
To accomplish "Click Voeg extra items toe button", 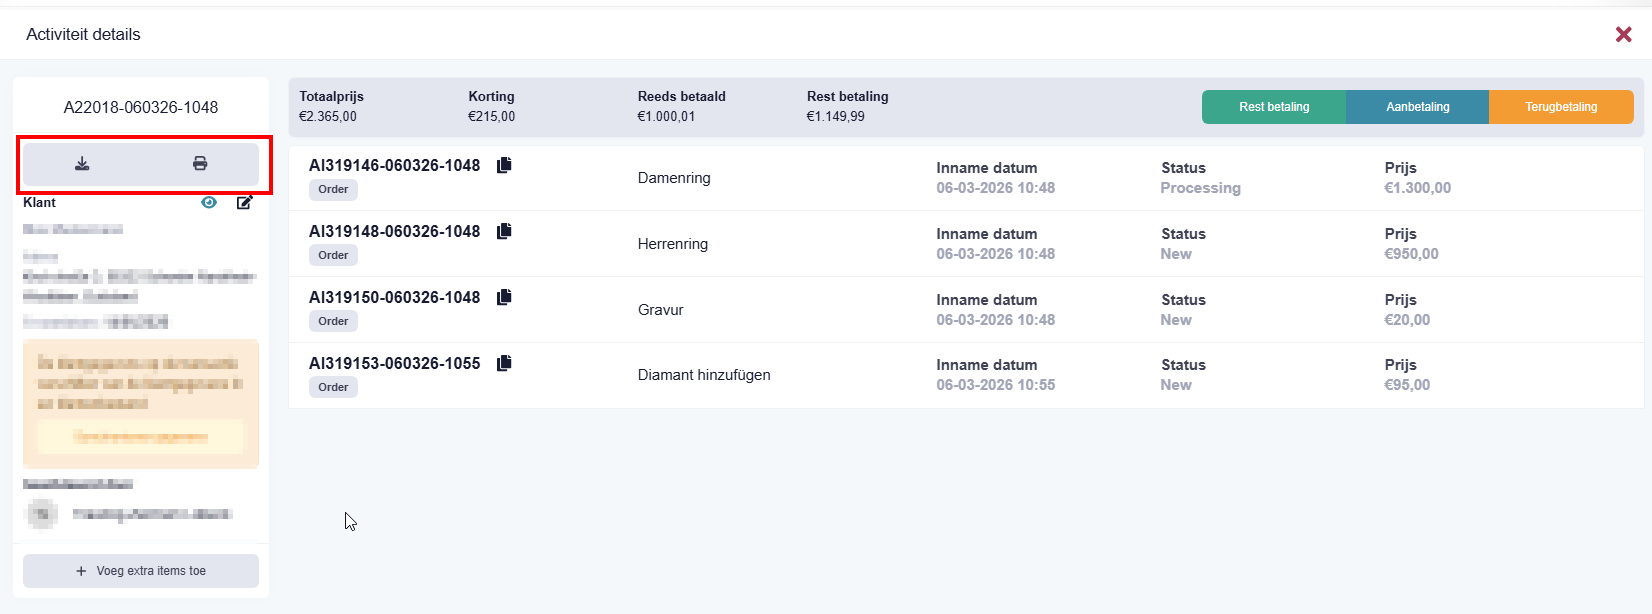I will pyautogui.click(x=141, y=571).
